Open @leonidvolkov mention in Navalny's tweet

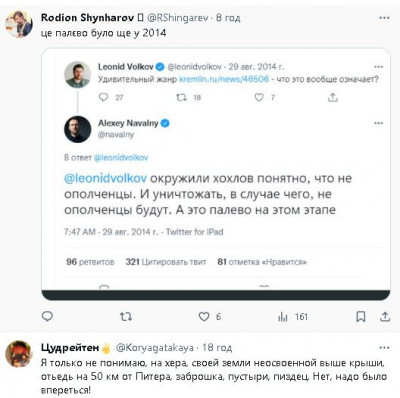tap(105, 178)
